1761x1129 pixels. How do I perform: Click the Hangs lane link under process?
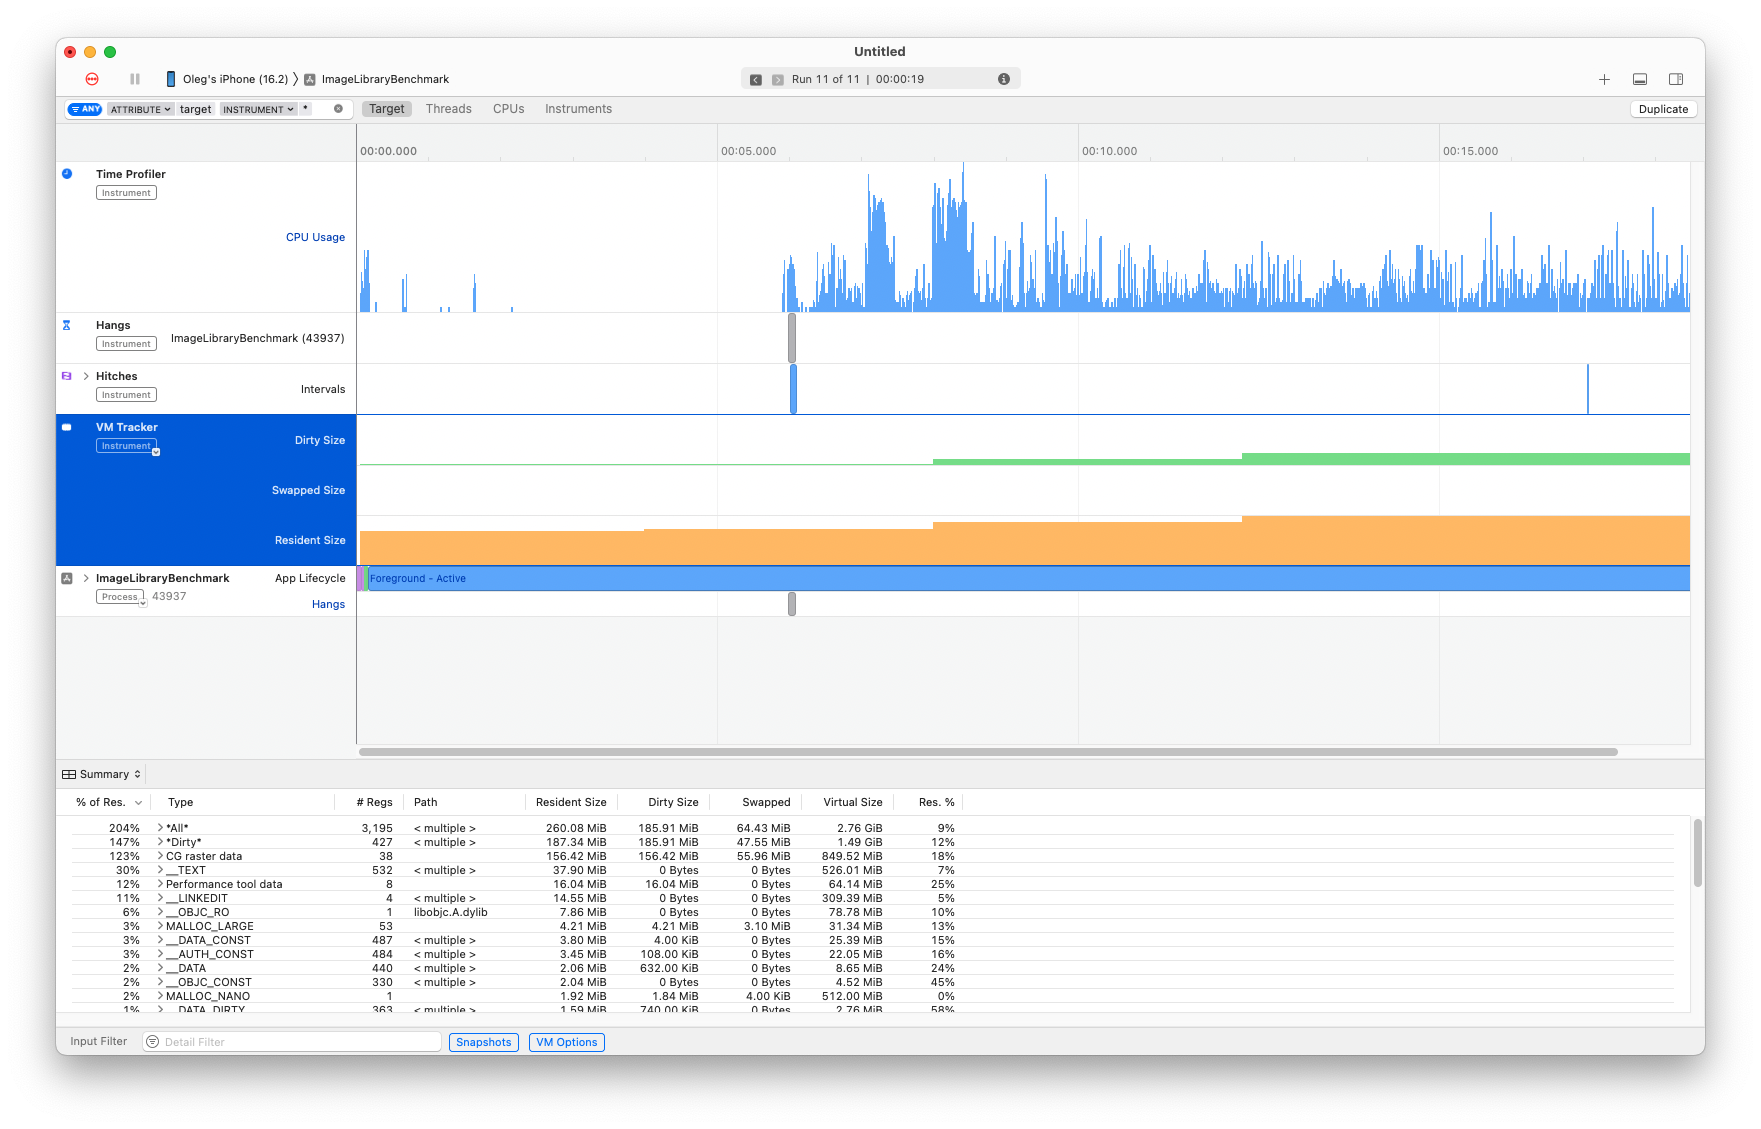click(328, 604)
